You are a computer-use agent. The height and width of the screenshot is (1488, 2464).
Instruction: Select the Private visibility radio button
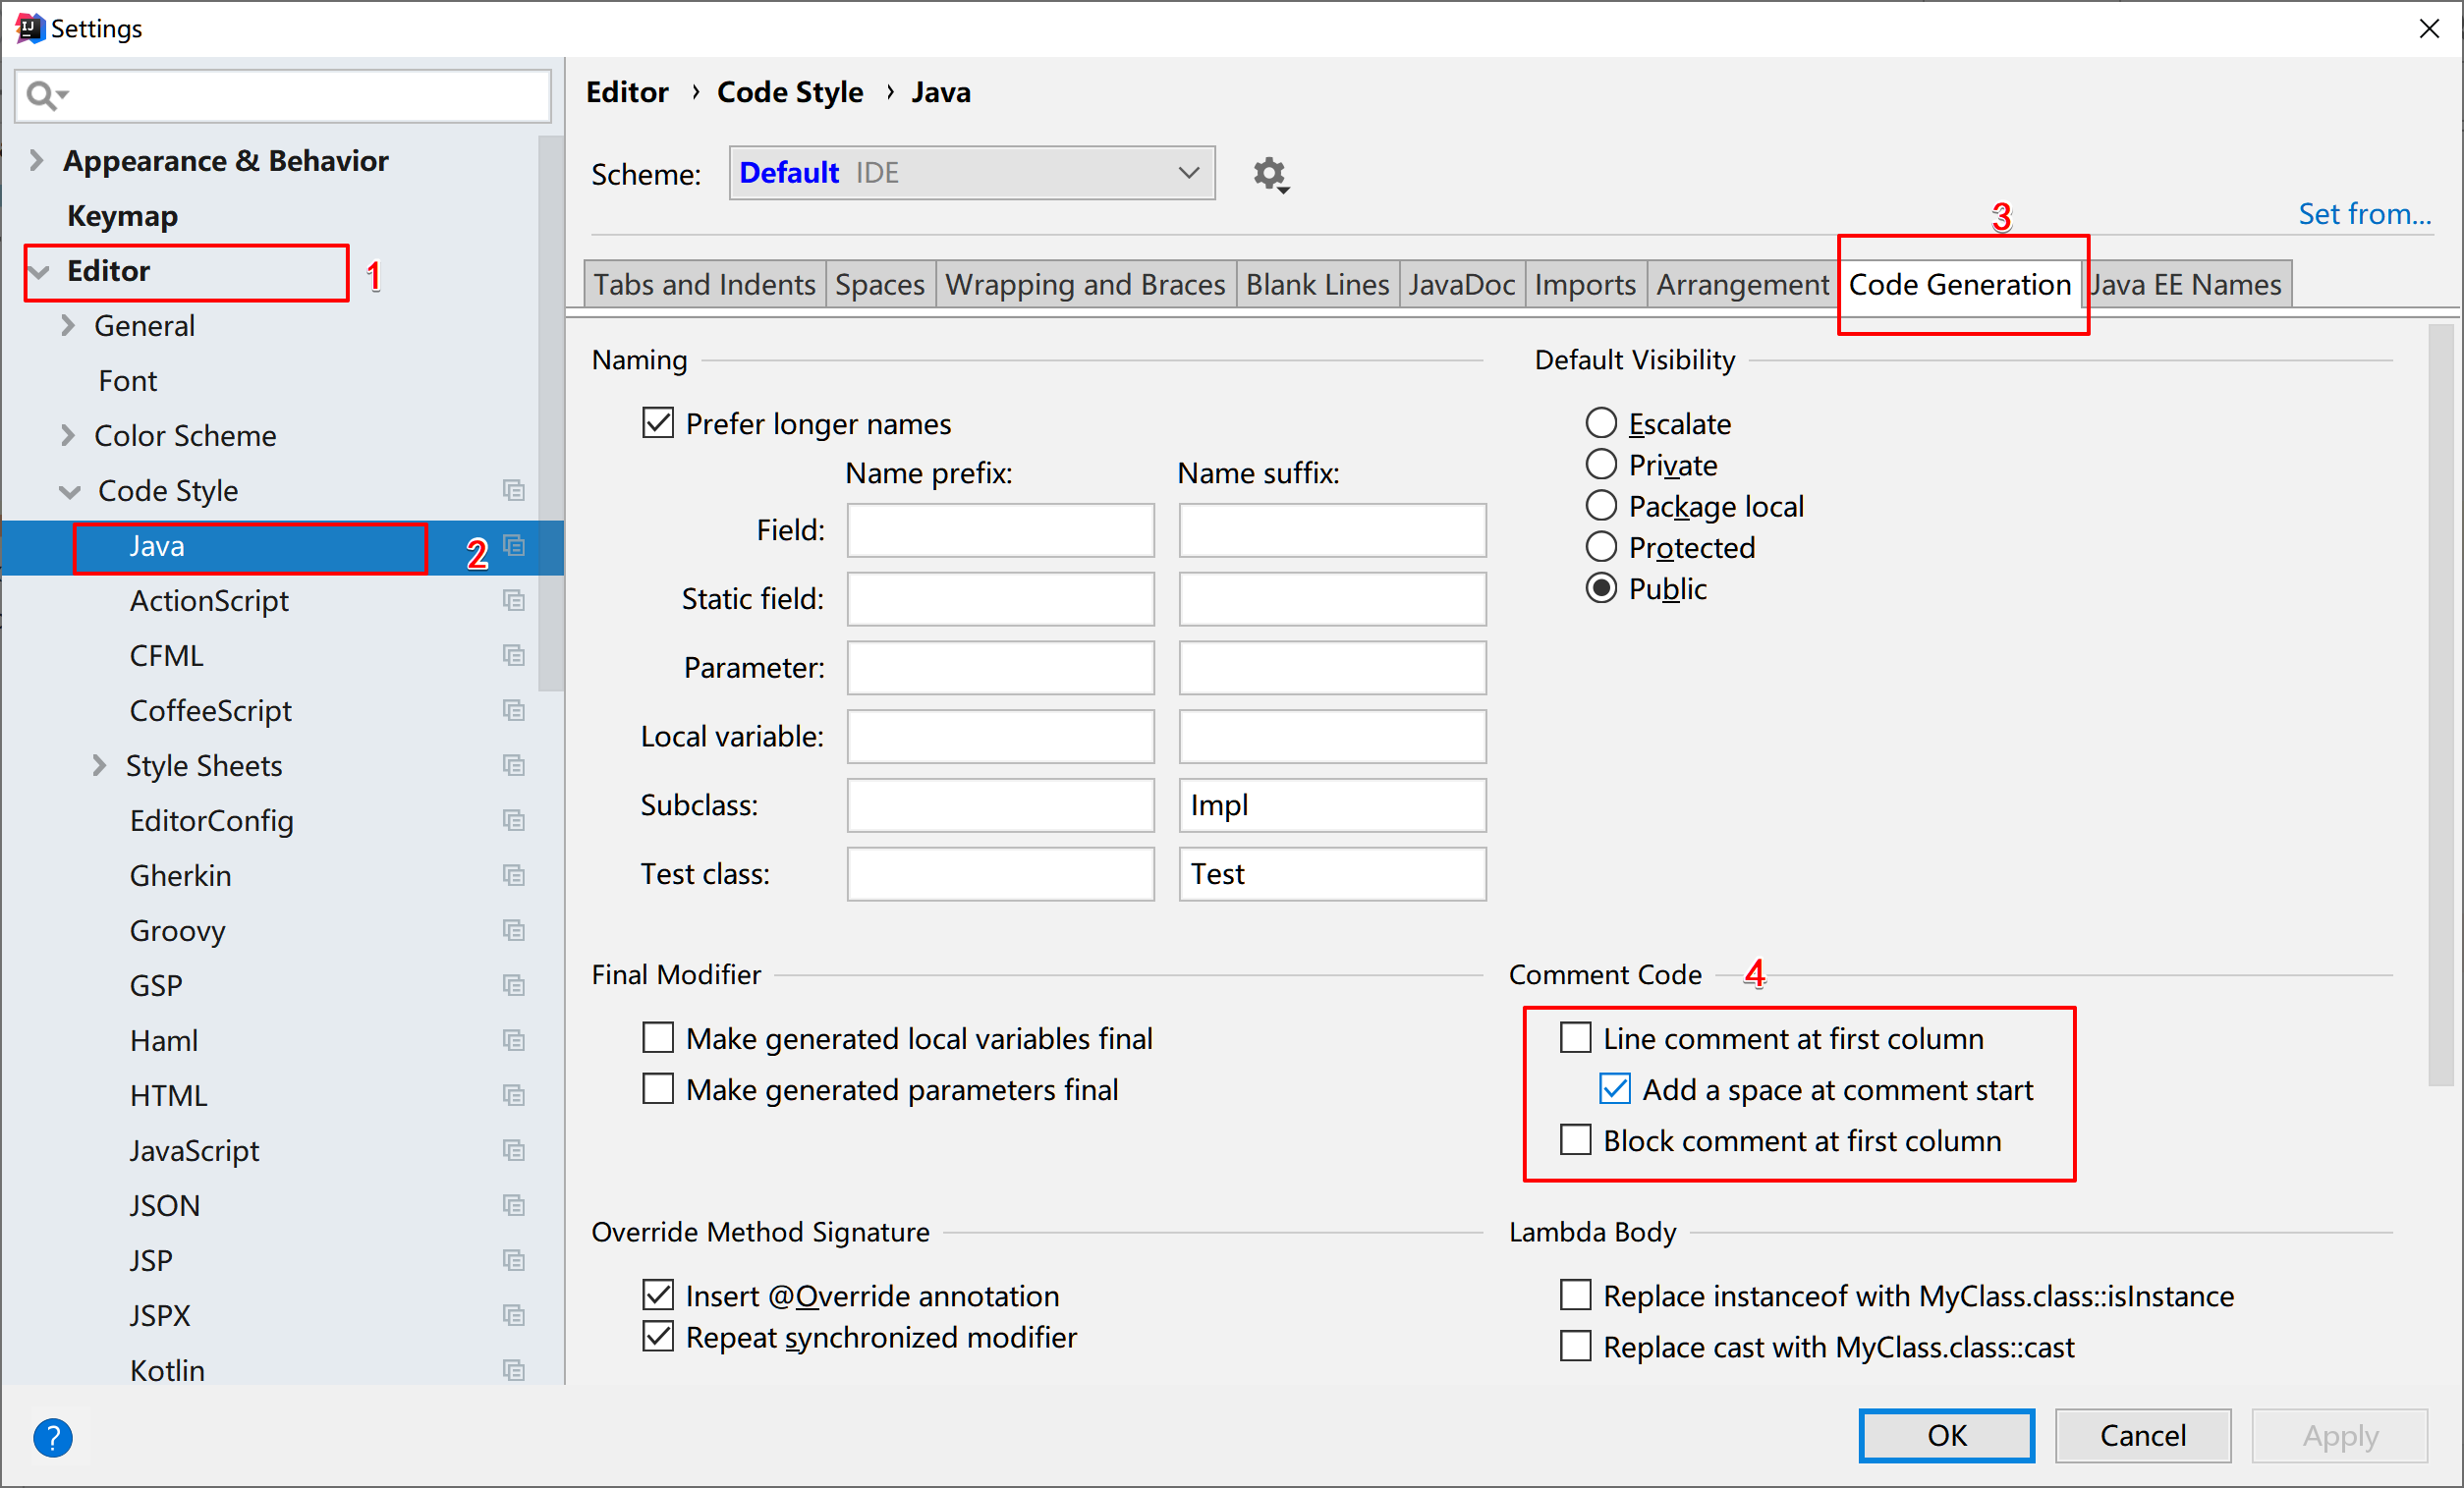(x=1601, y=465)
